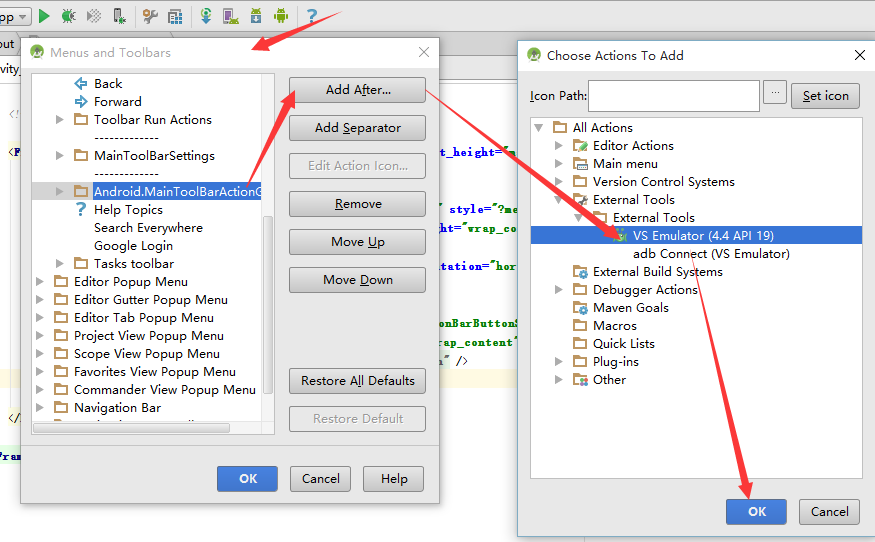The height and width of the screenshot is (542, 875).
Task: Sync project with Gradle files icon
Action: pos(206,16)
